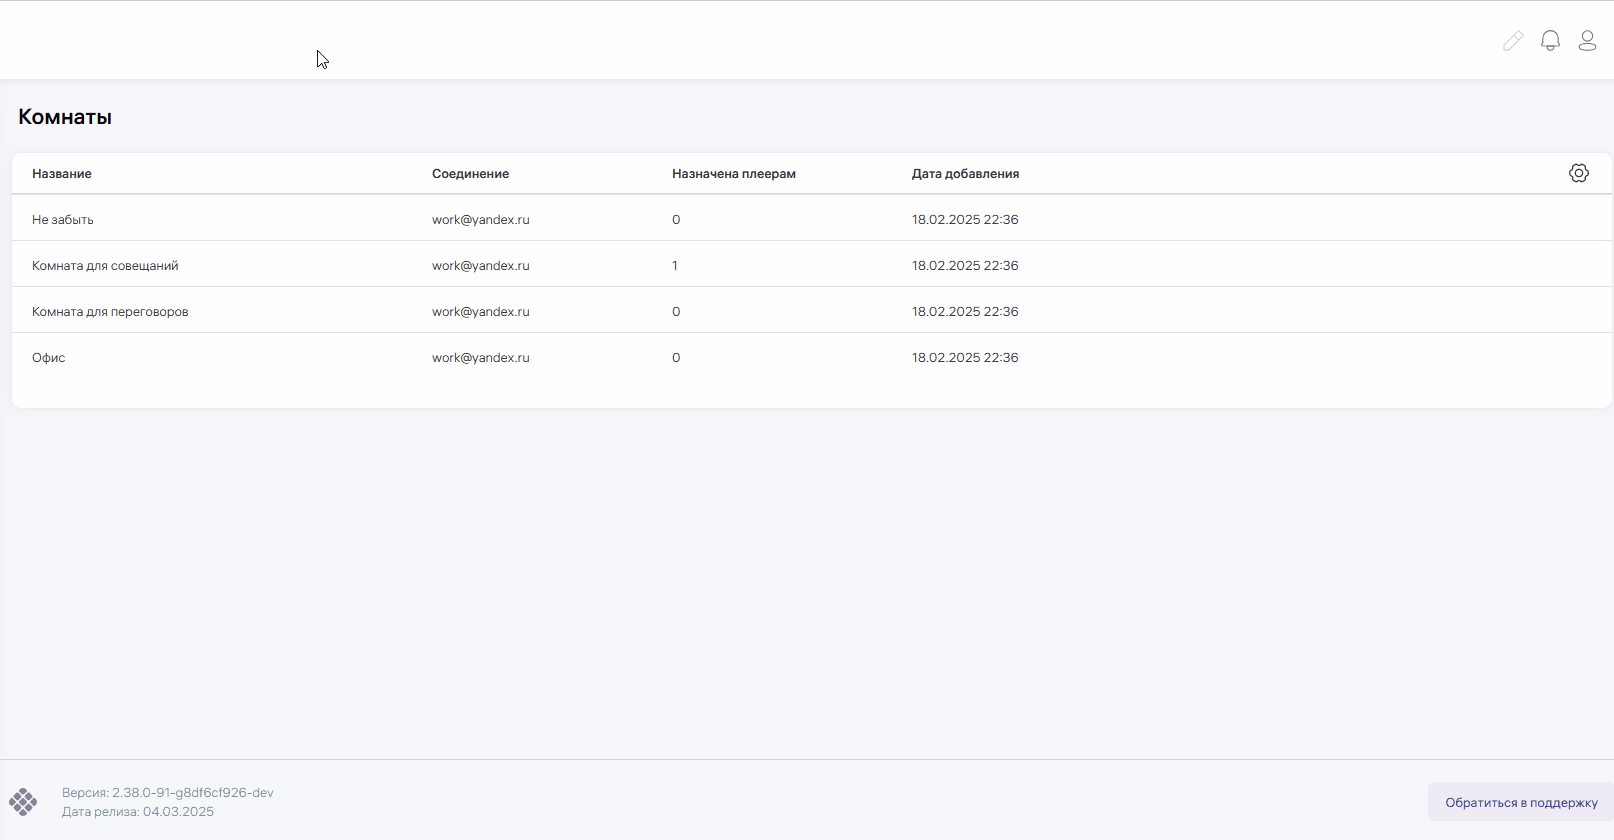The width and height of the screenshot is (1614, 840).
Task: Sort by Соединение column header
Action: tap(470, 174)
